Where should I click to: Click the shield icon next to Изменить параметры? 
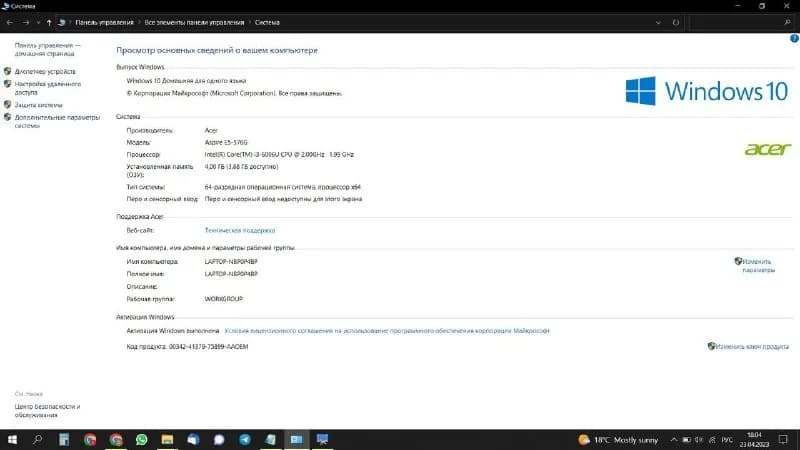pyautogui.click(x=738, y=261)
